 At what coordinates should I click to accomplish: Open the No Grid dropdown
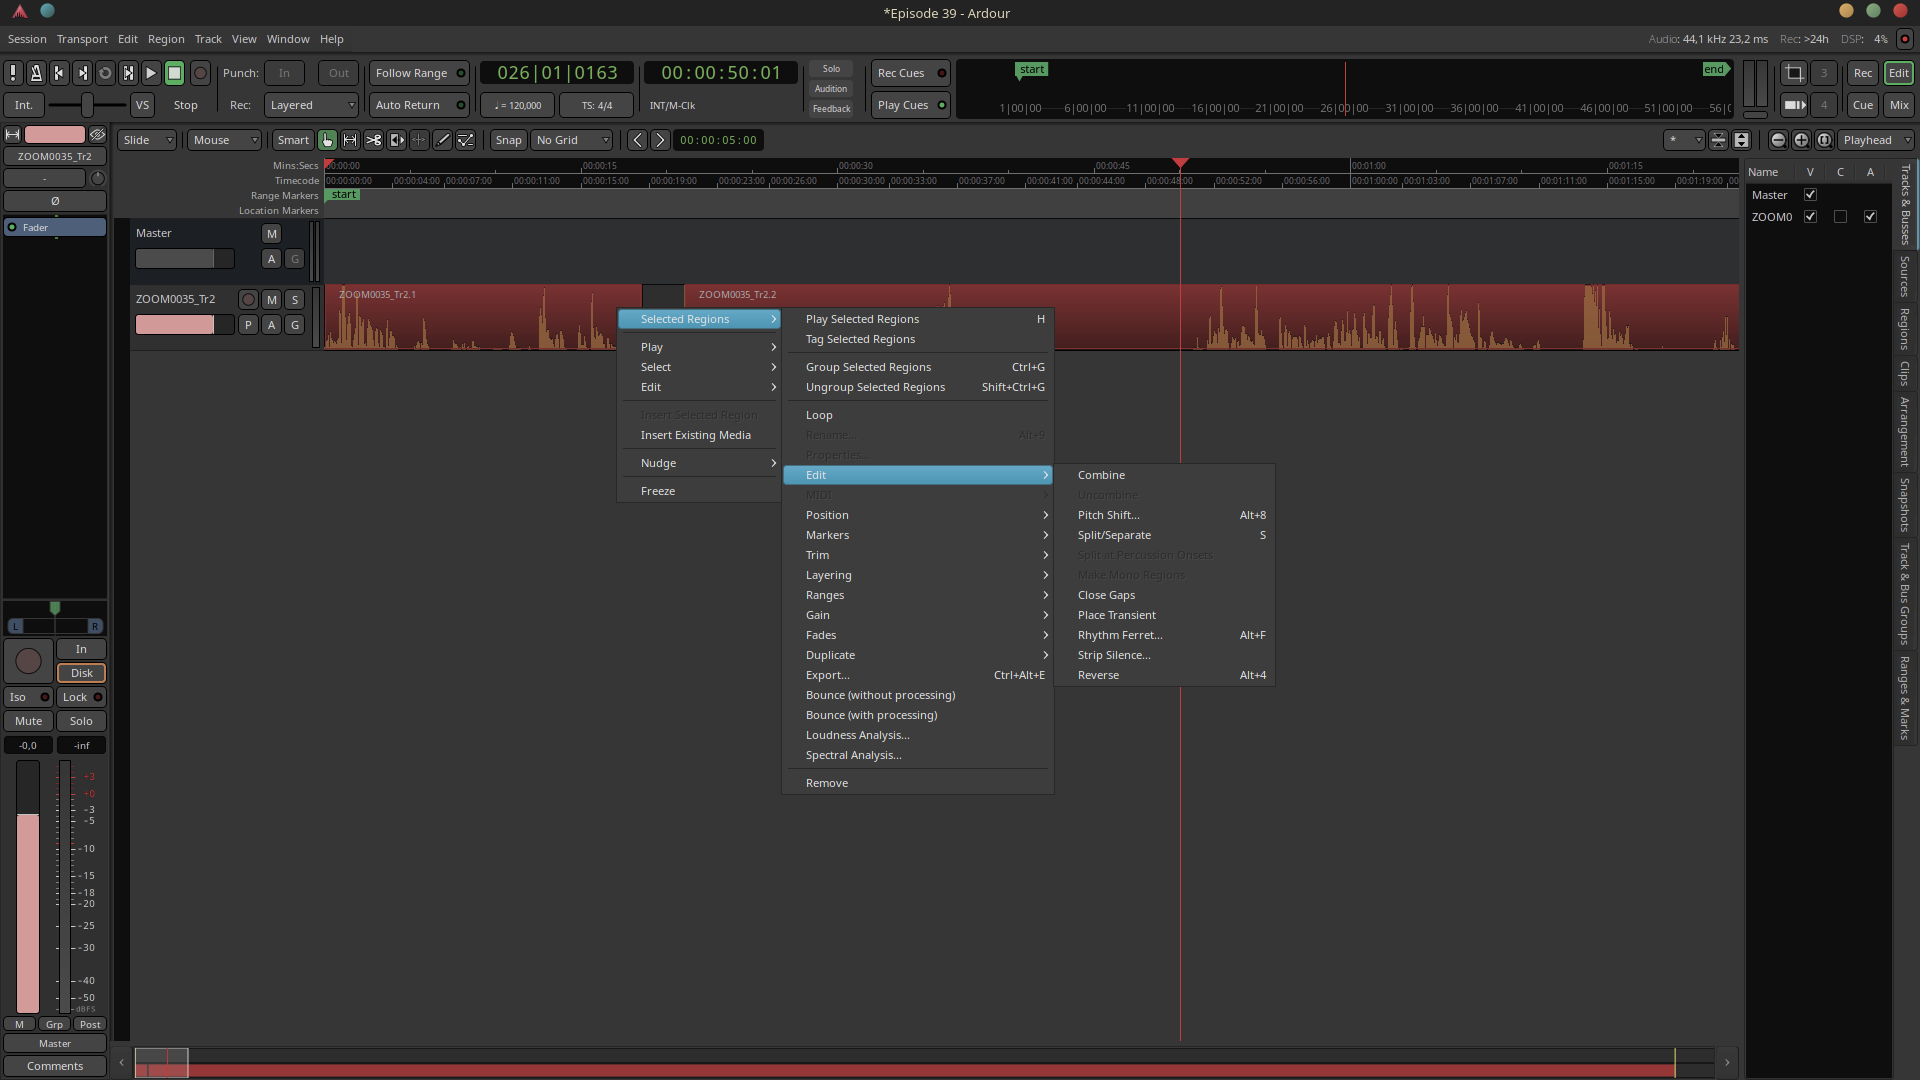(x=572, y=140)
